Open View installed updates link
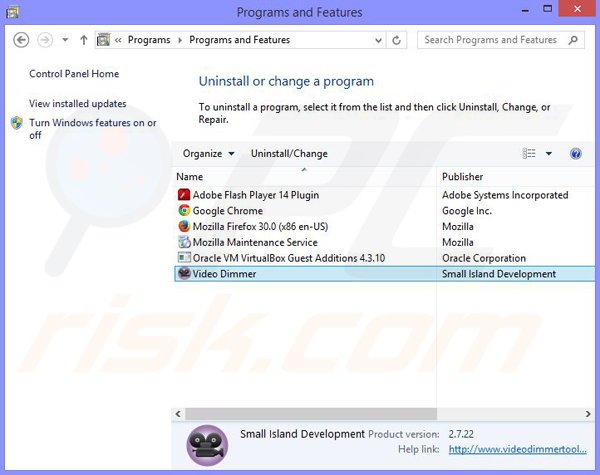 coord(78,104)
